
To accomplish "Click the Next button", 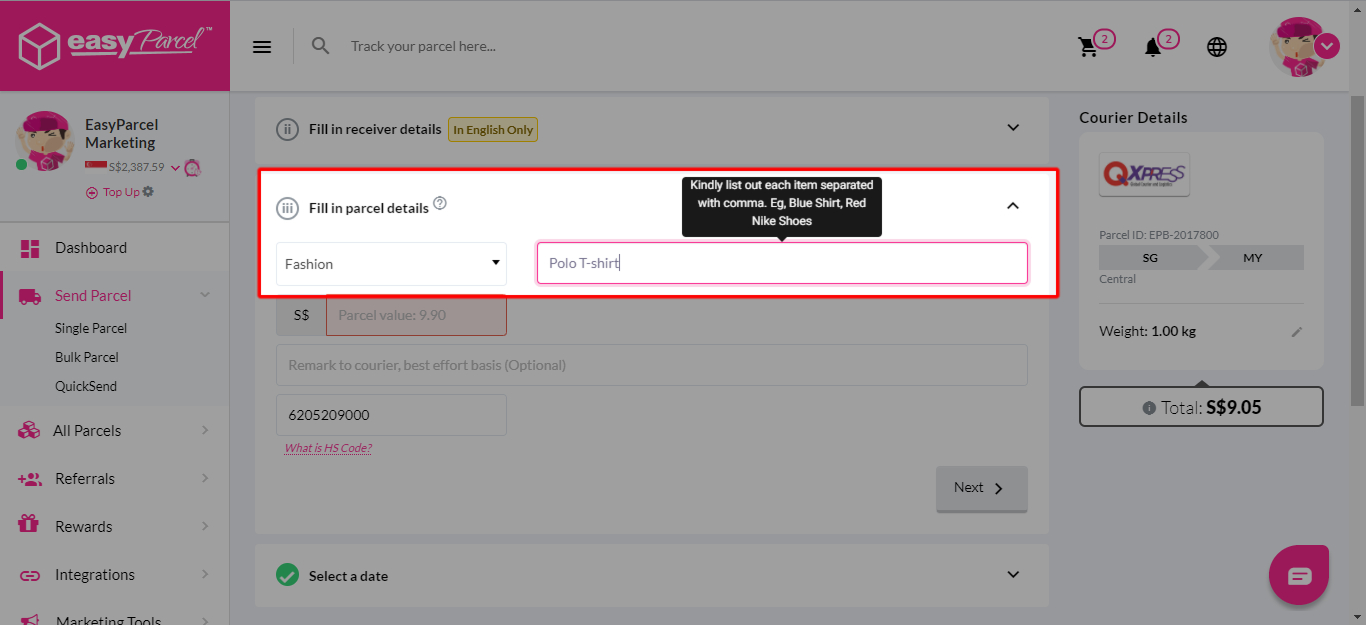I will (x=981, y=489).
